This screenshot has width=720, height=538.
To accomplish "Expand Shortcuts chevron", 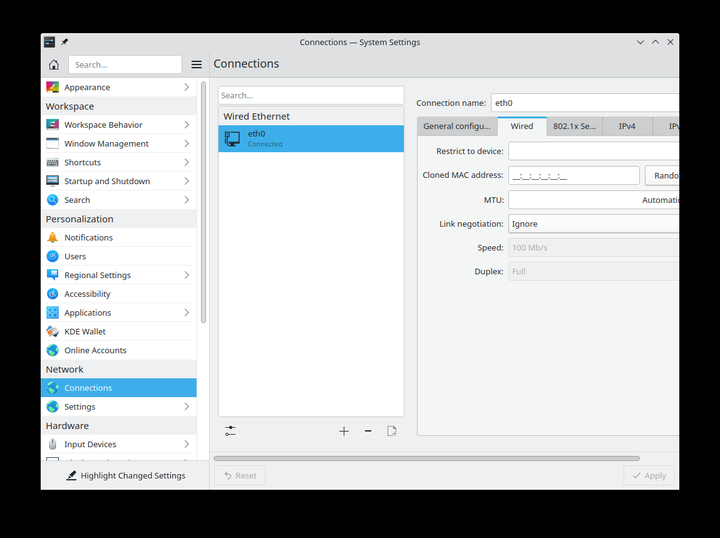I will tap(186, 163).
